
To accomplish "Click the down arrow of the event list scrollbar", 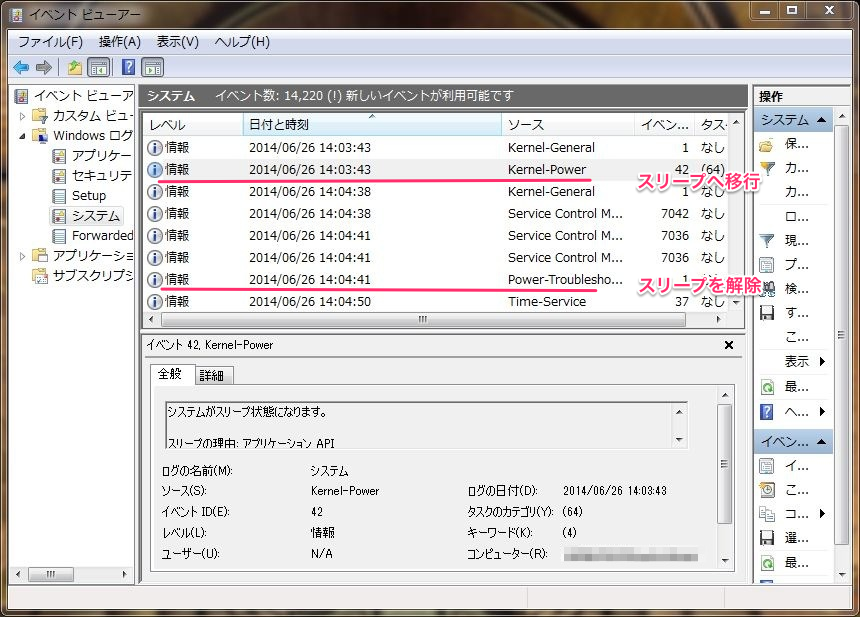I will 736,302.
